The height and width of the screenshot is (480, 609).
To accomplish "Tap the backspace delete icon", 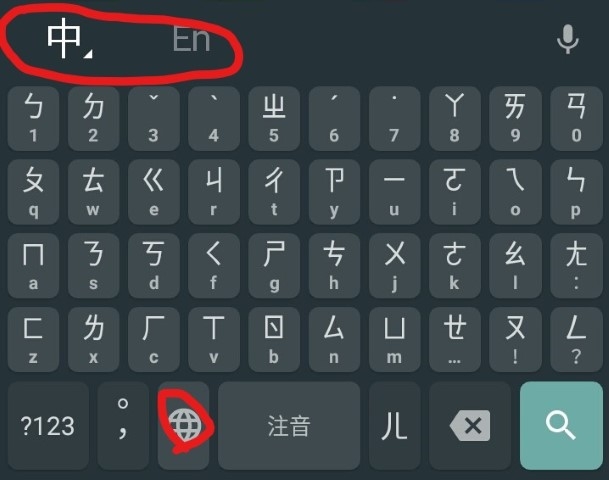I will pyautogui.click(x=470, y=426).
